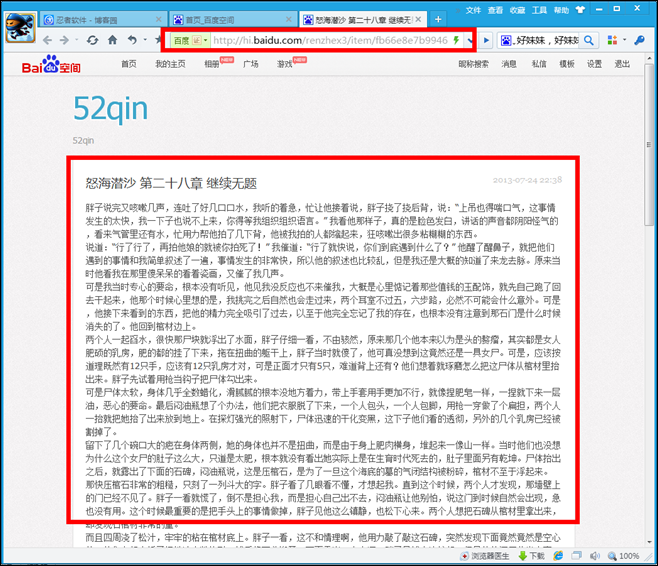Click the popup windows status icon
This screenshot has width=658, height=566.
577,556
